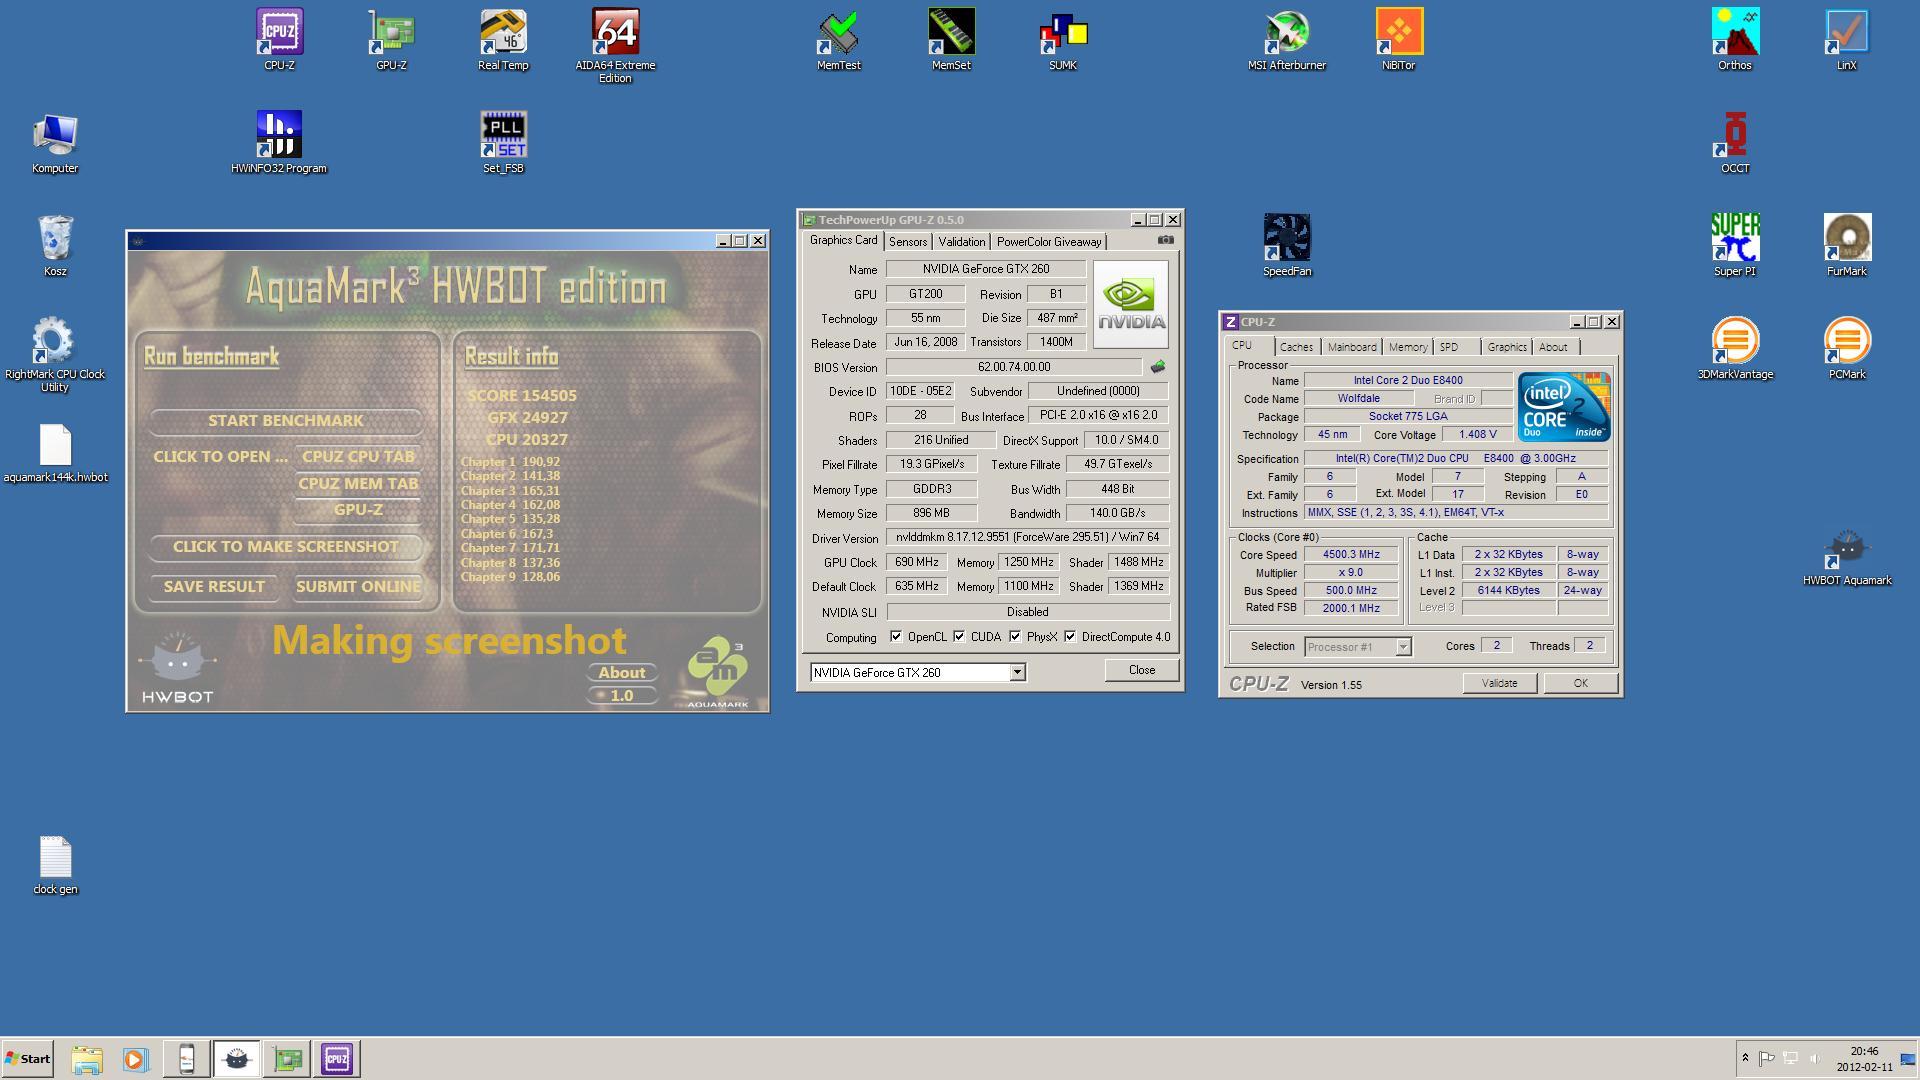Click the BIOS save icon in GPU-Z
1920x1080 pixels.
[x=1158, y=367]
